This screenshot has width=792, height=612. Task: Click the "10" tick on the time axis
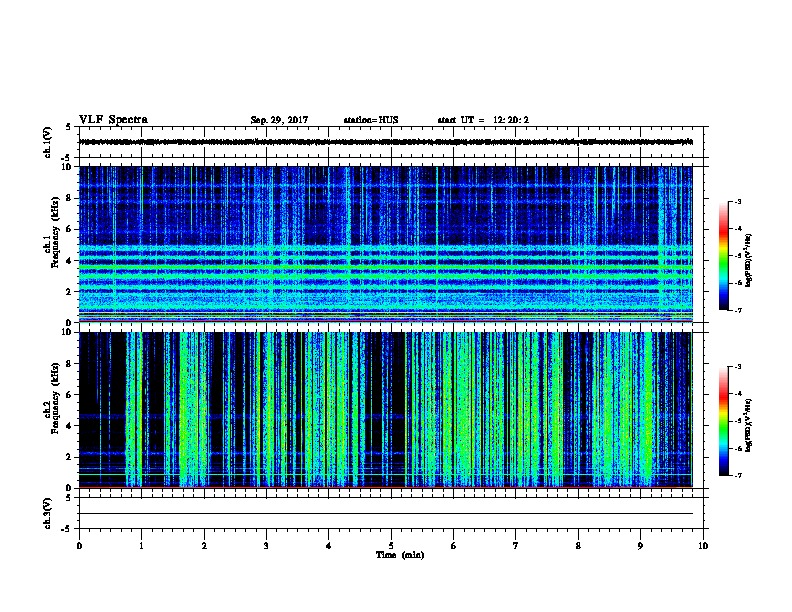[703, 546]
